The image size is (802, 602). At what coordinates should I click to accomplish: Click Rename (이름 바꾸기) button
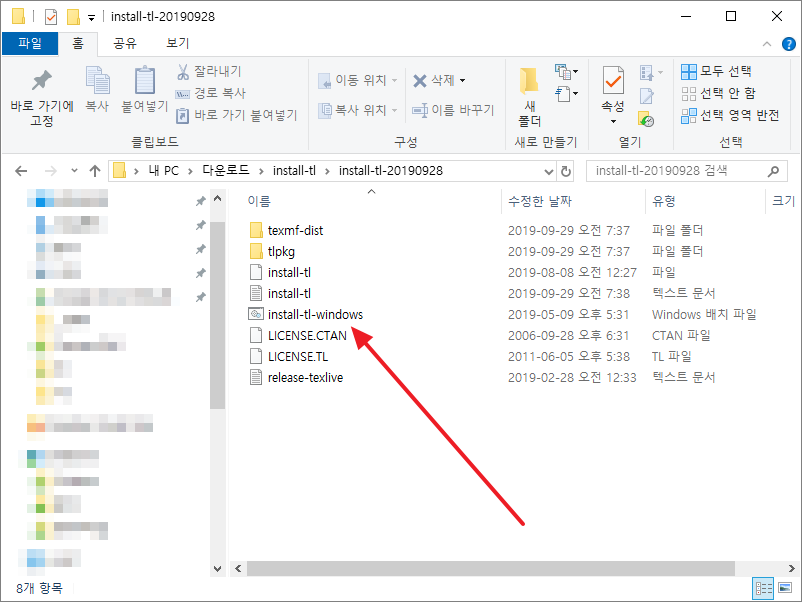453,110
